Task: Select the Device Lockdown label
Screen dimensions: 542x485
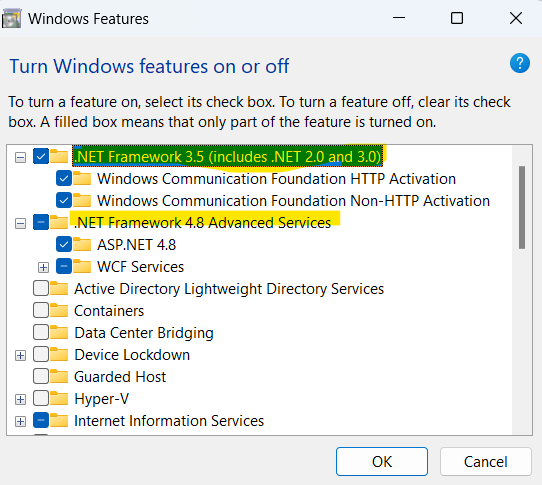Action: 132,355
